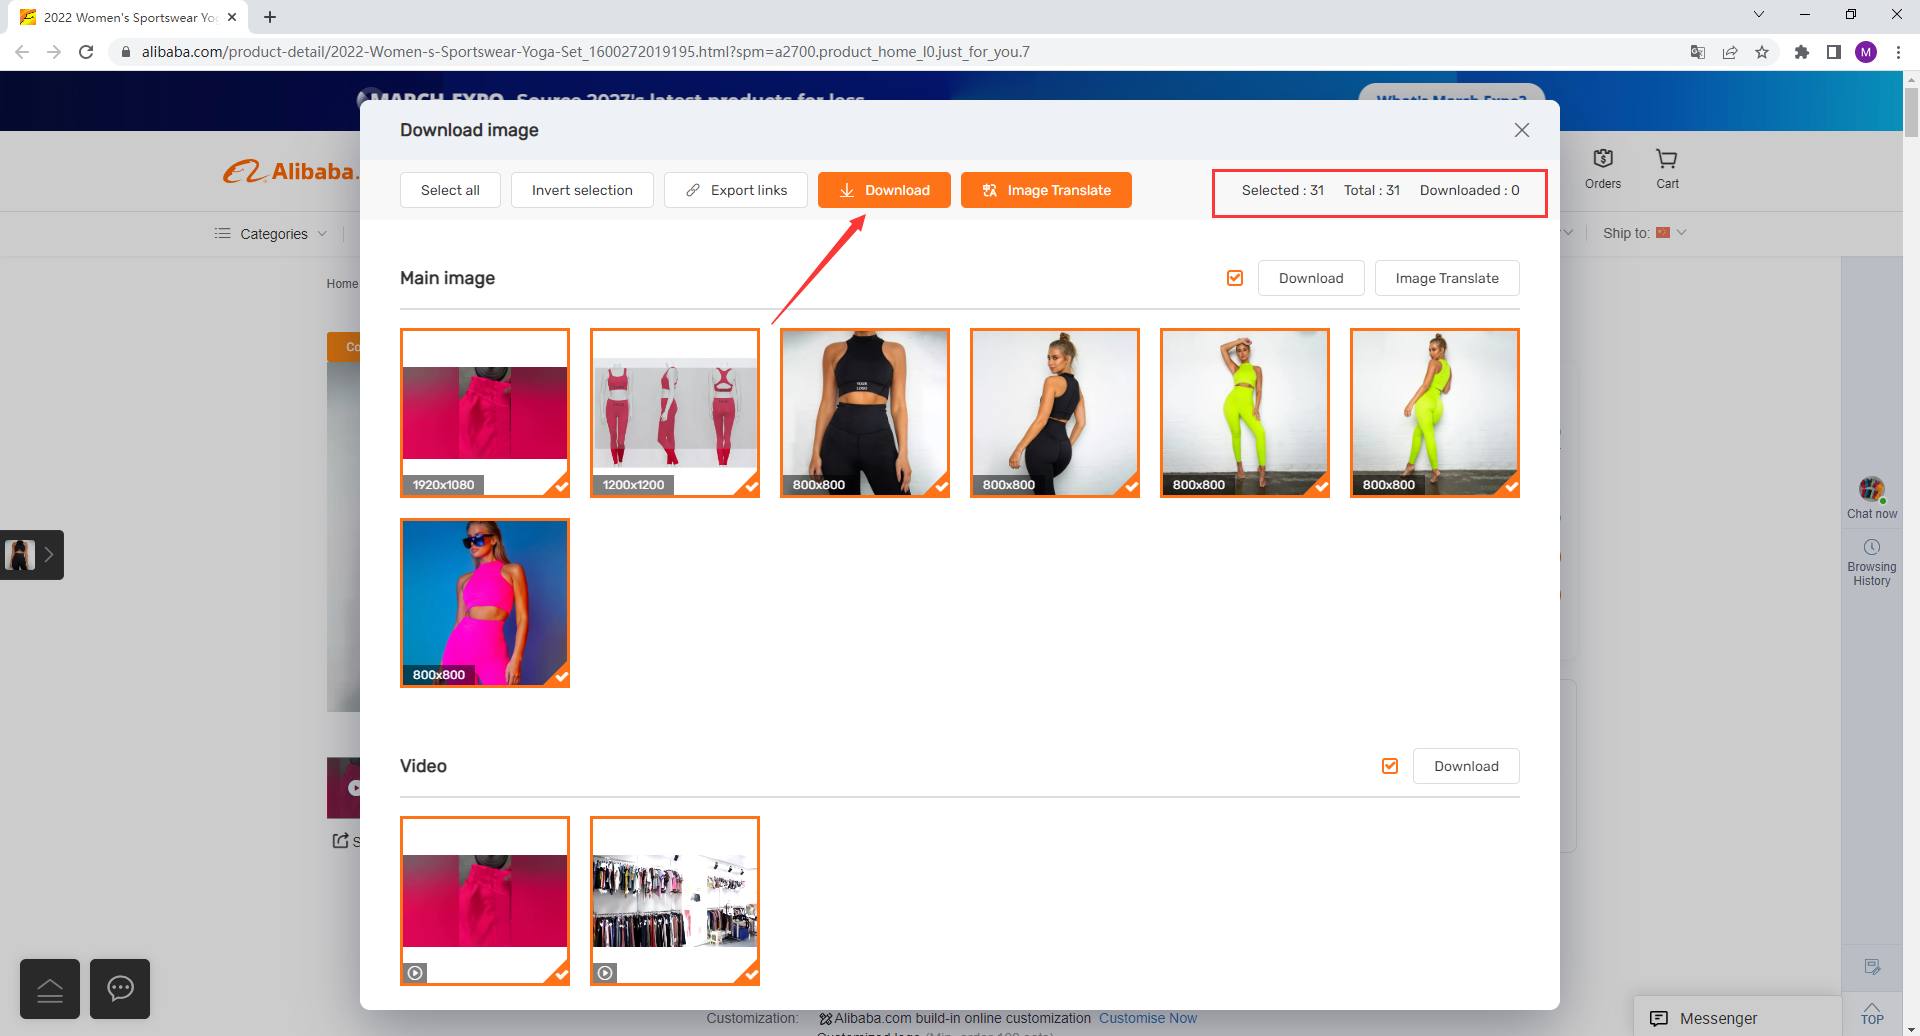Go back in browser history
This screenshot has width=1920, height=1036.
pyautogui.click(x=22, y=52)
